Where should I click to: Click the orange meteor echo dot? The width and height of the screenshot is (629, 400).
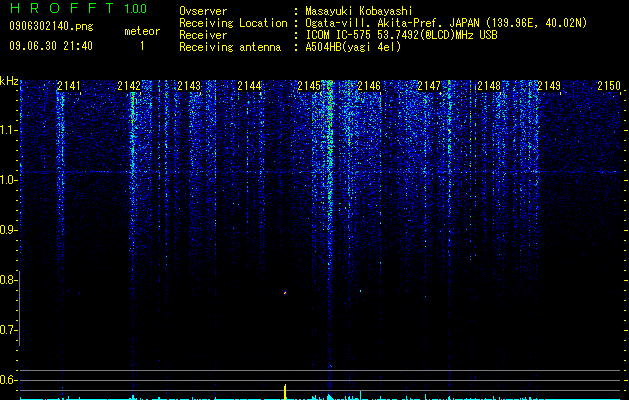click(x=285, y=293)
